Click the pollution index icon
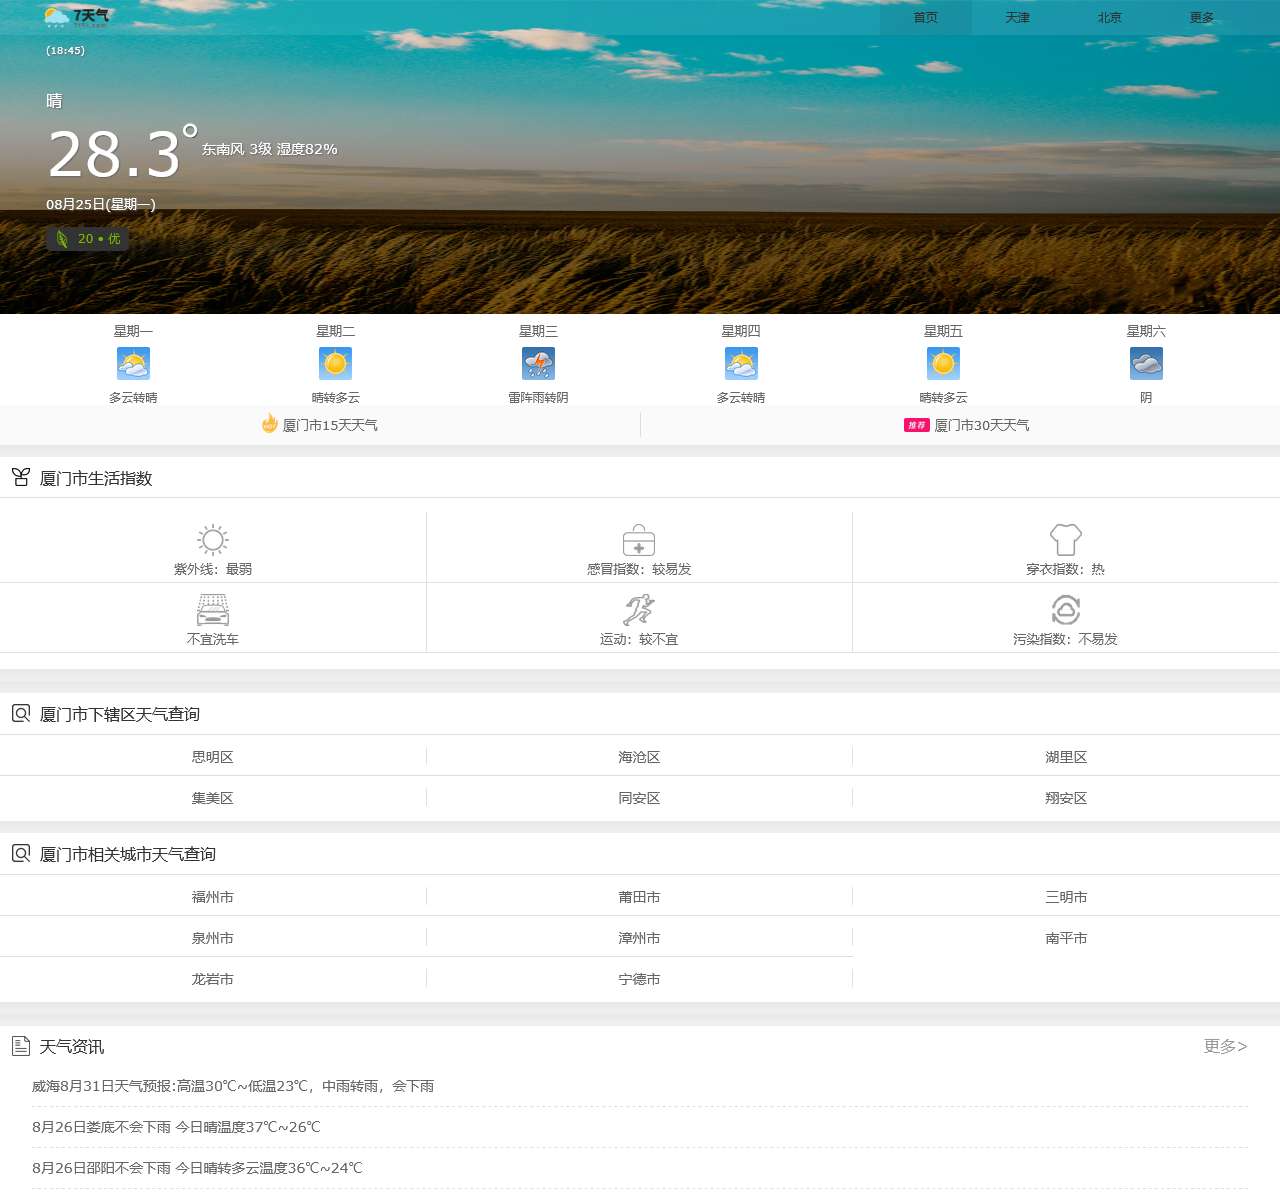This screenshot has width=1280, height=1195. (1066, 610)
